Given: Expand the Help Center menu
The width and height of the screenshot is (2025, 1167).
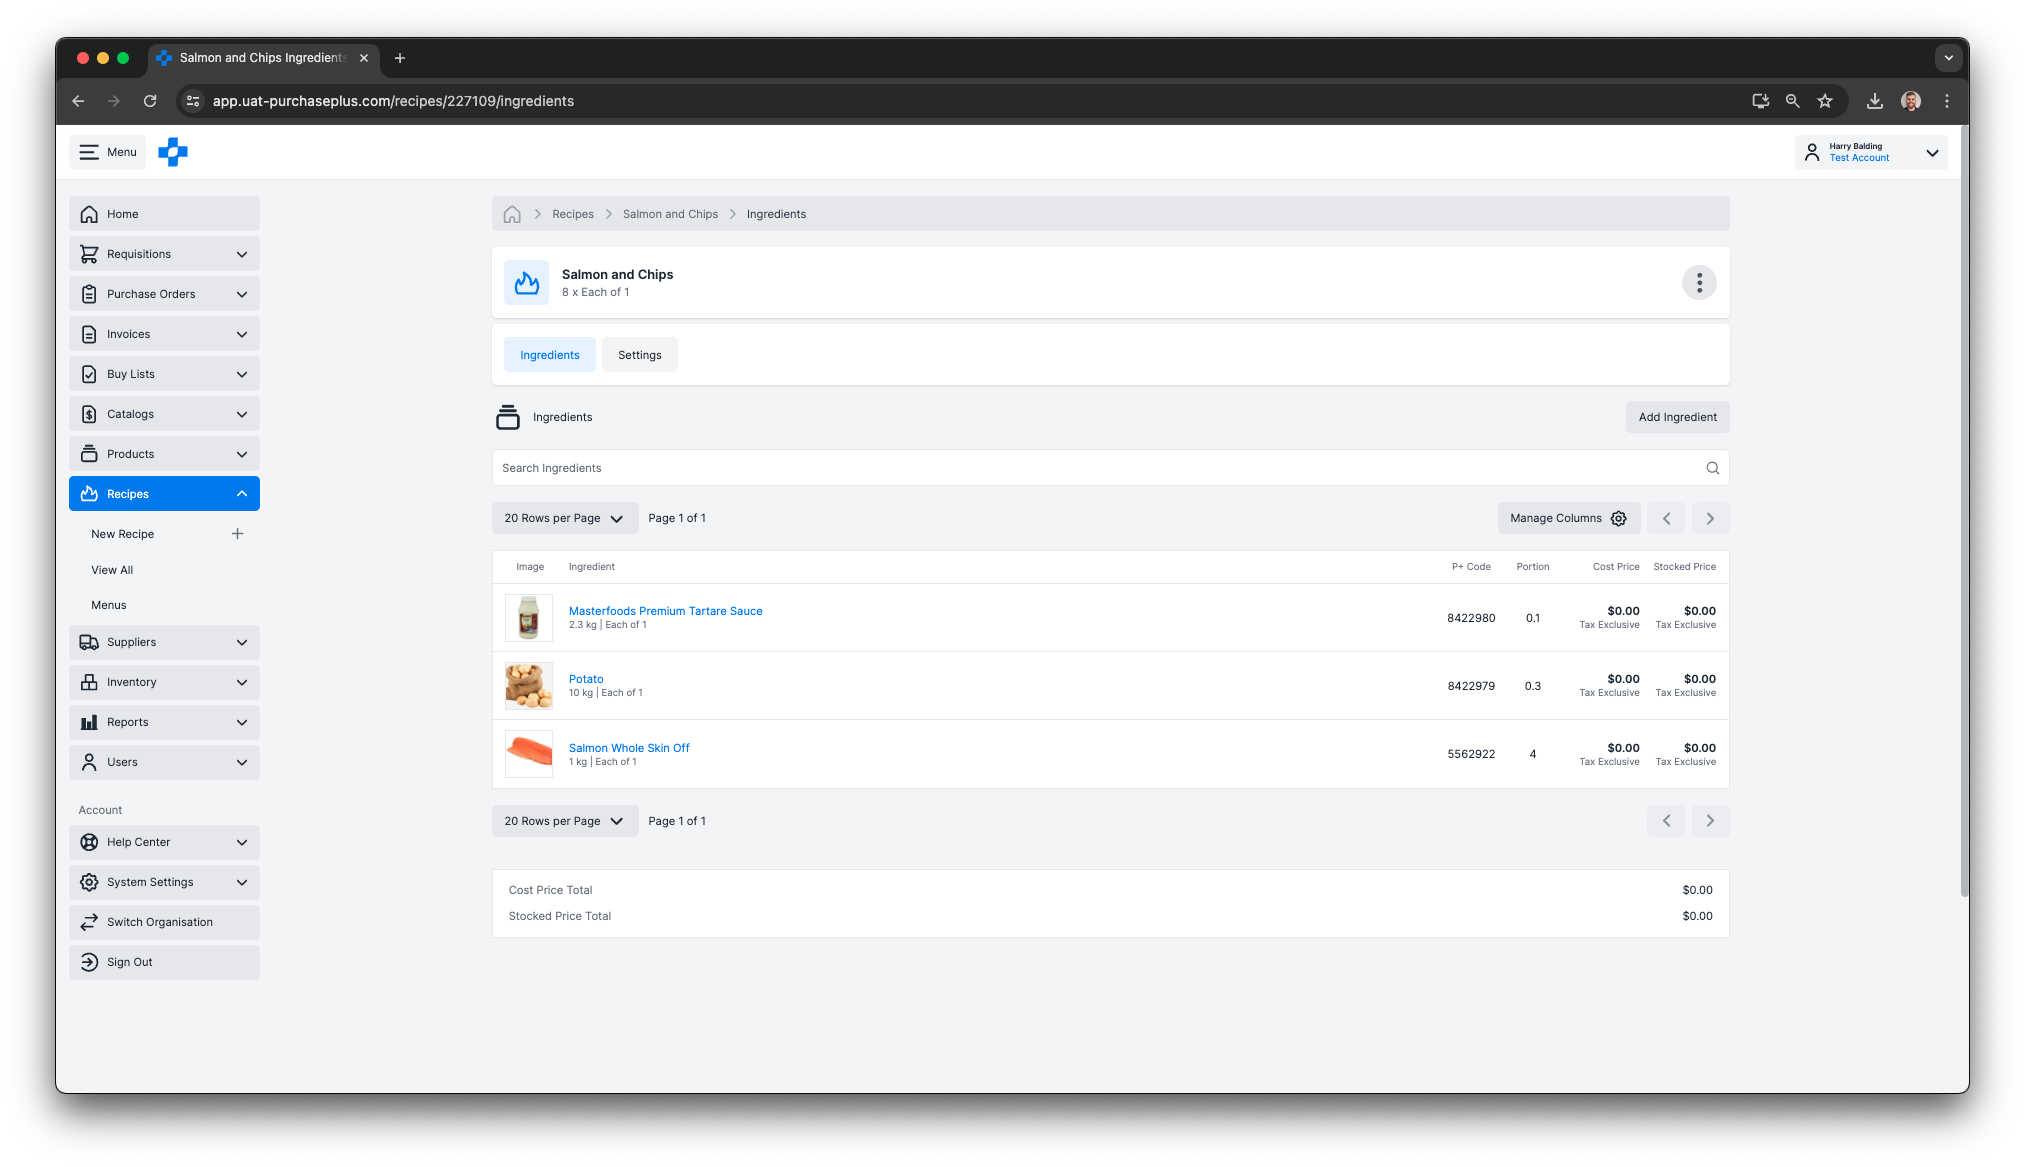Looking at the screenshot, I should click(x=164, y=842).
